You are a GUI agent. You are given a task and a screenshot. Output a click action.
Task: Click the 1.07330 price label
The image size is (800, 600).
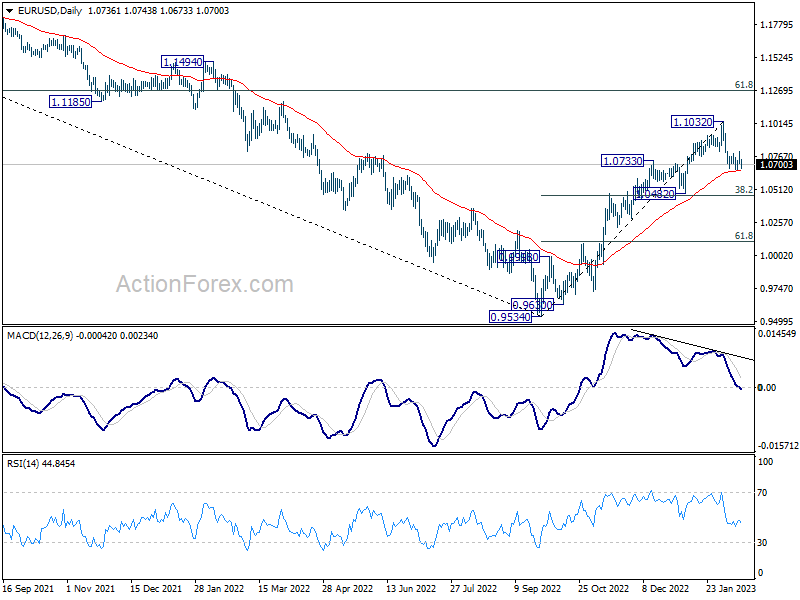pos(627,161)
